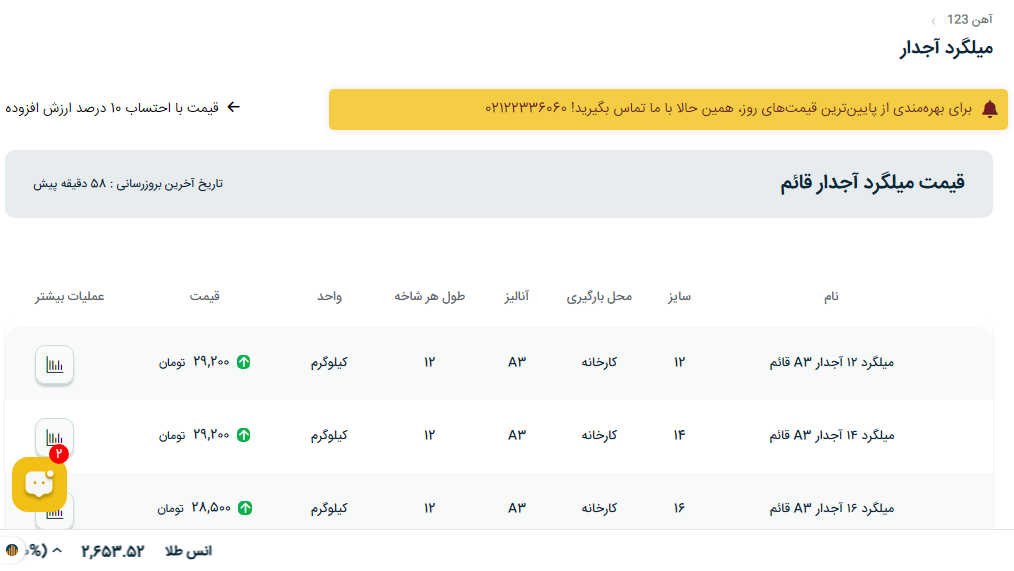Click the عملیات بیشتر column header
Screen dimensions: 1014x571
coord(70,297)
